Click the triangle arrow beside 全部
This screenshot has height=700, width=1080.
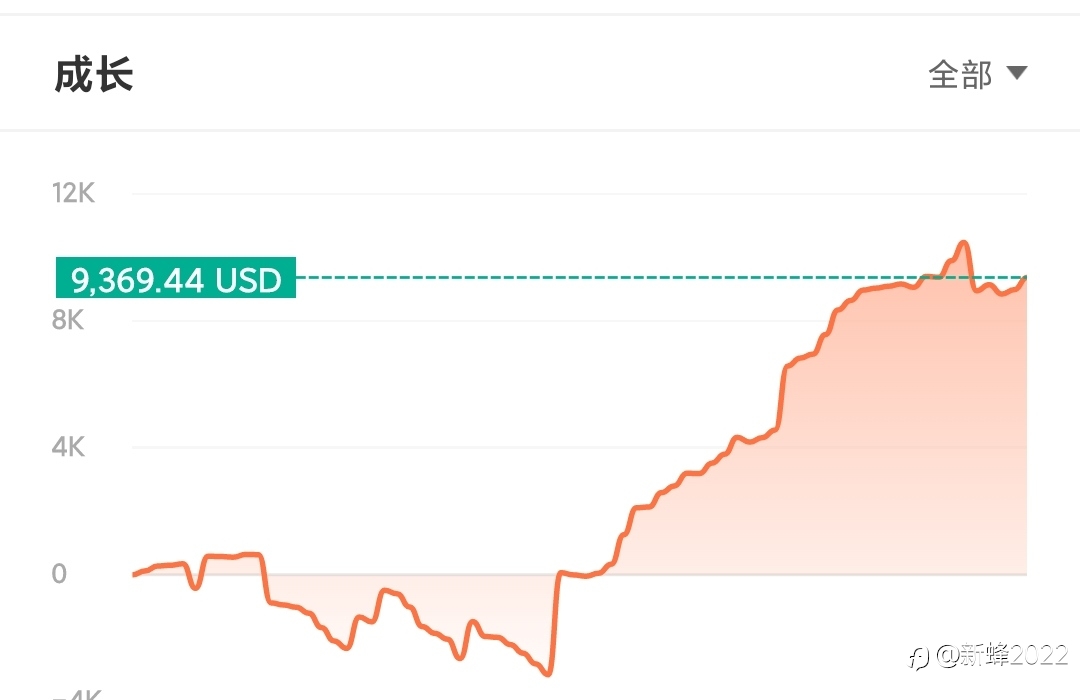point(1017,72)
